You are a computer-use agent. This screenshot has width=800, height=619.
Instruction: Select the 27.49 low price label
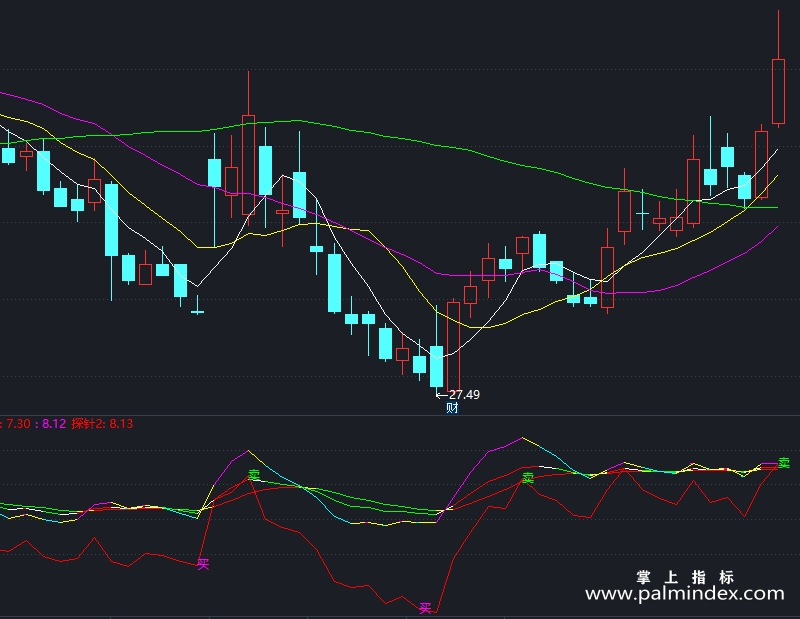(x=464, y=394)
